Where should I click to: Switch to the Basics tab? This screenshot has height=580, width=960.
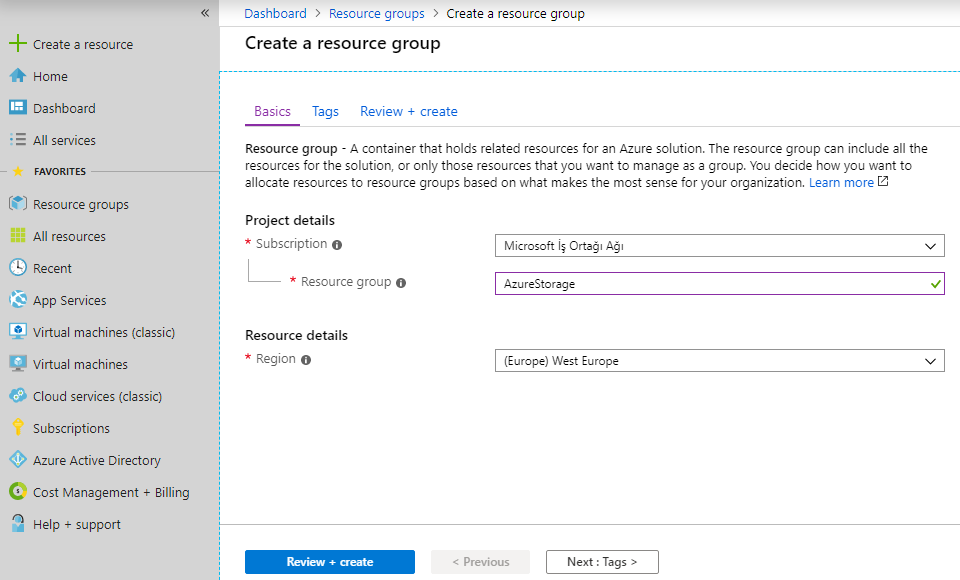tap(272, 111)
